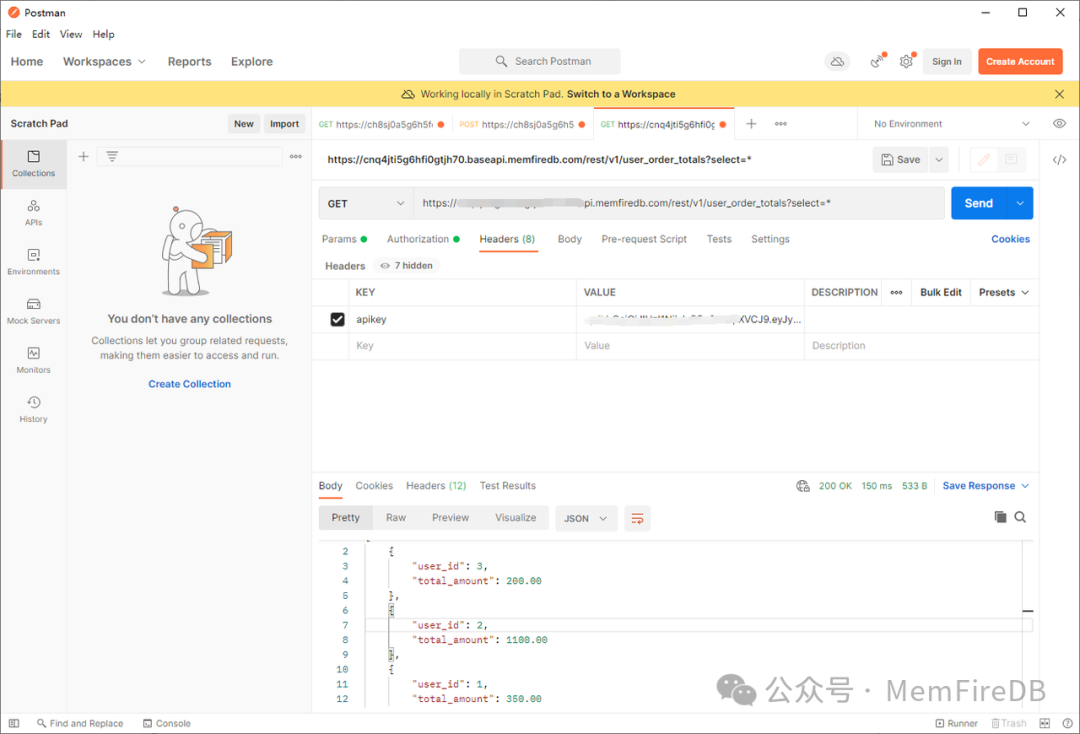Image resolution: width=1080 pixels, height=734 pixels.
Task: Close the yellow Scratch Pad banner
Action: click(x=1059, y=94)
